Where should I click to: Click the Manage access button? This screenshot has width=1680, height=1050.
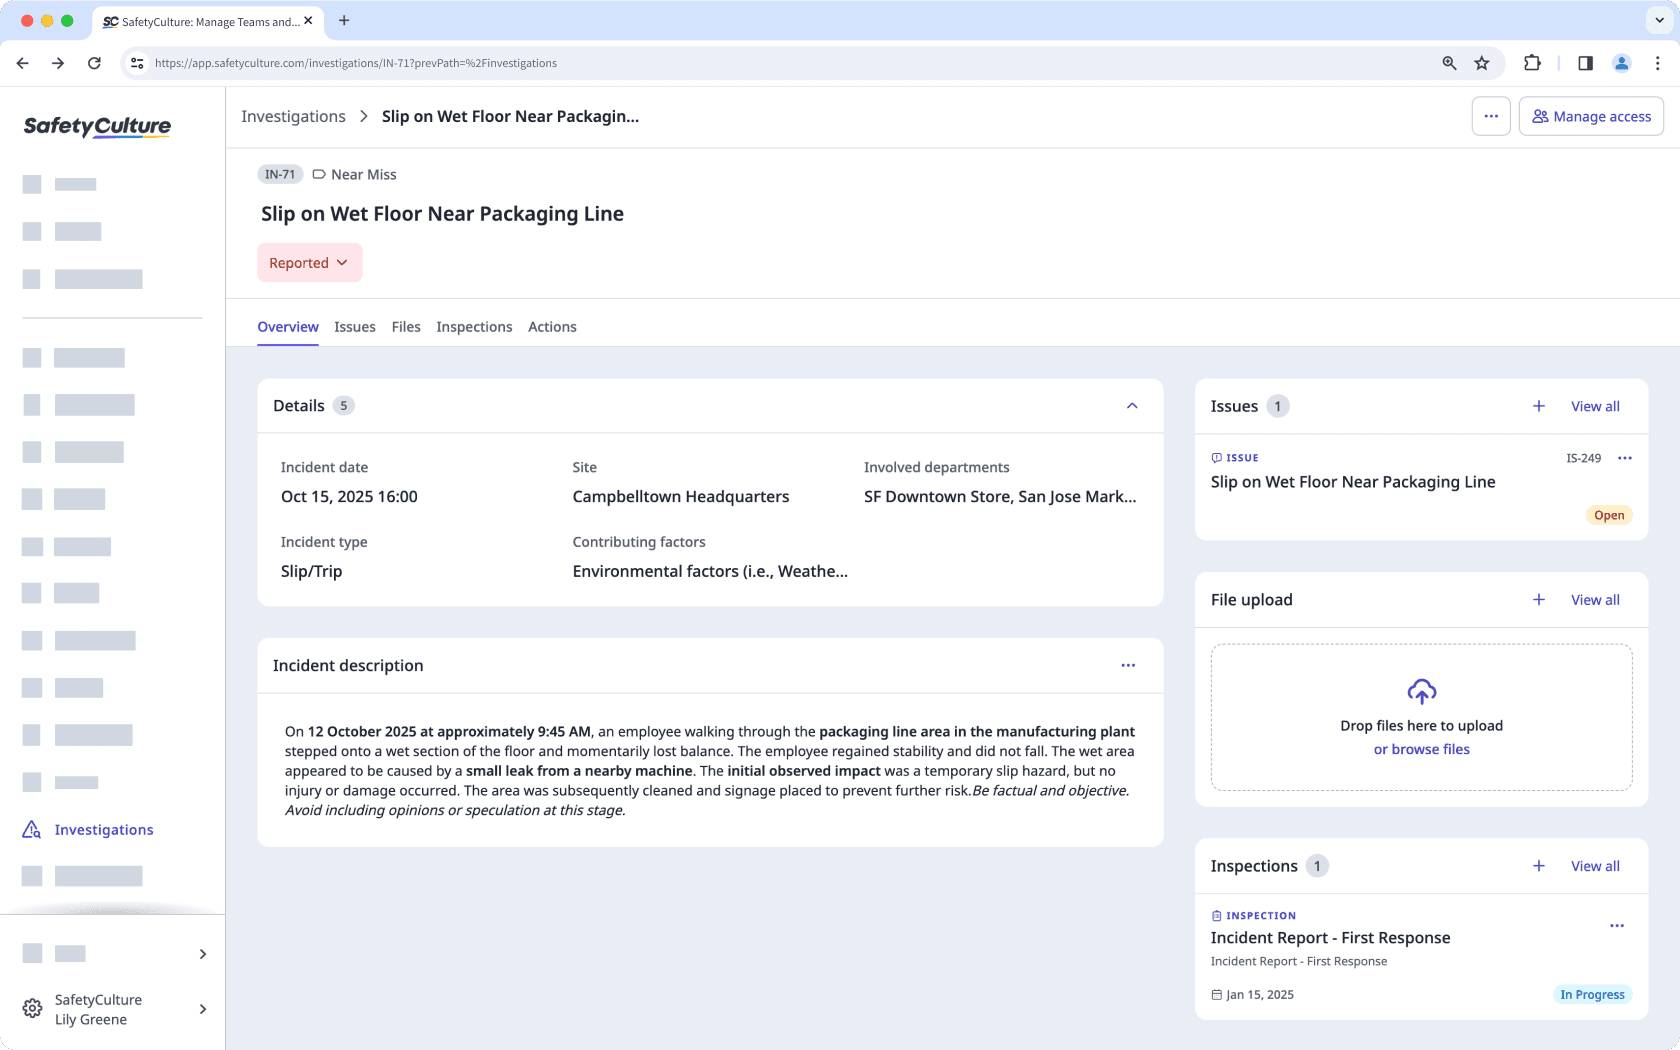[x=1591, y=116]
